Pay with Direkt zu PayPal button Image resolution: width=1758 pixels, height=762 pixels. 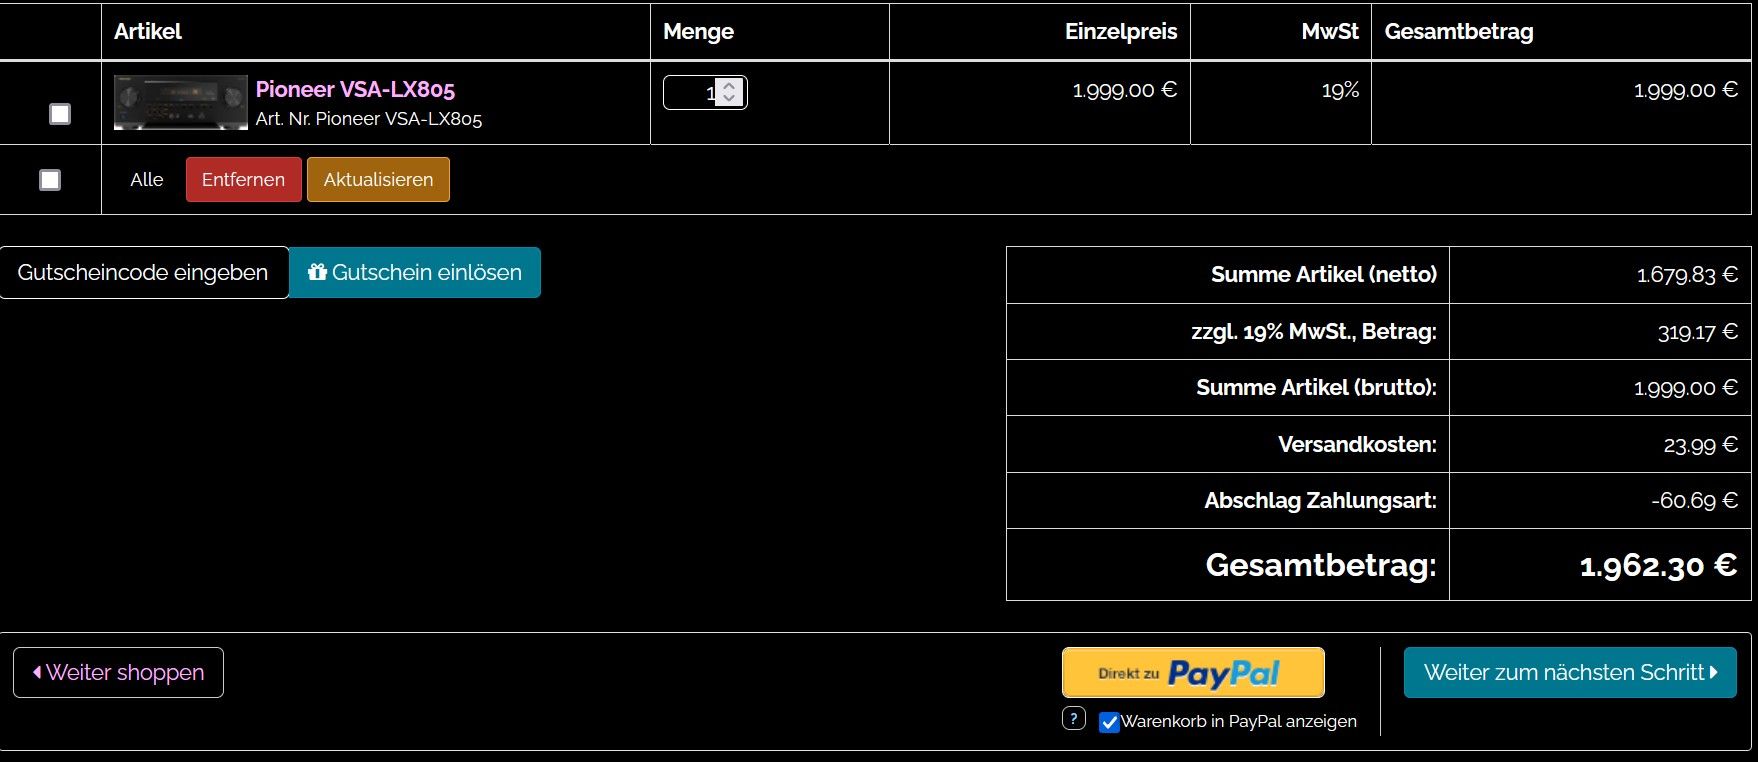coord(1193,673)
